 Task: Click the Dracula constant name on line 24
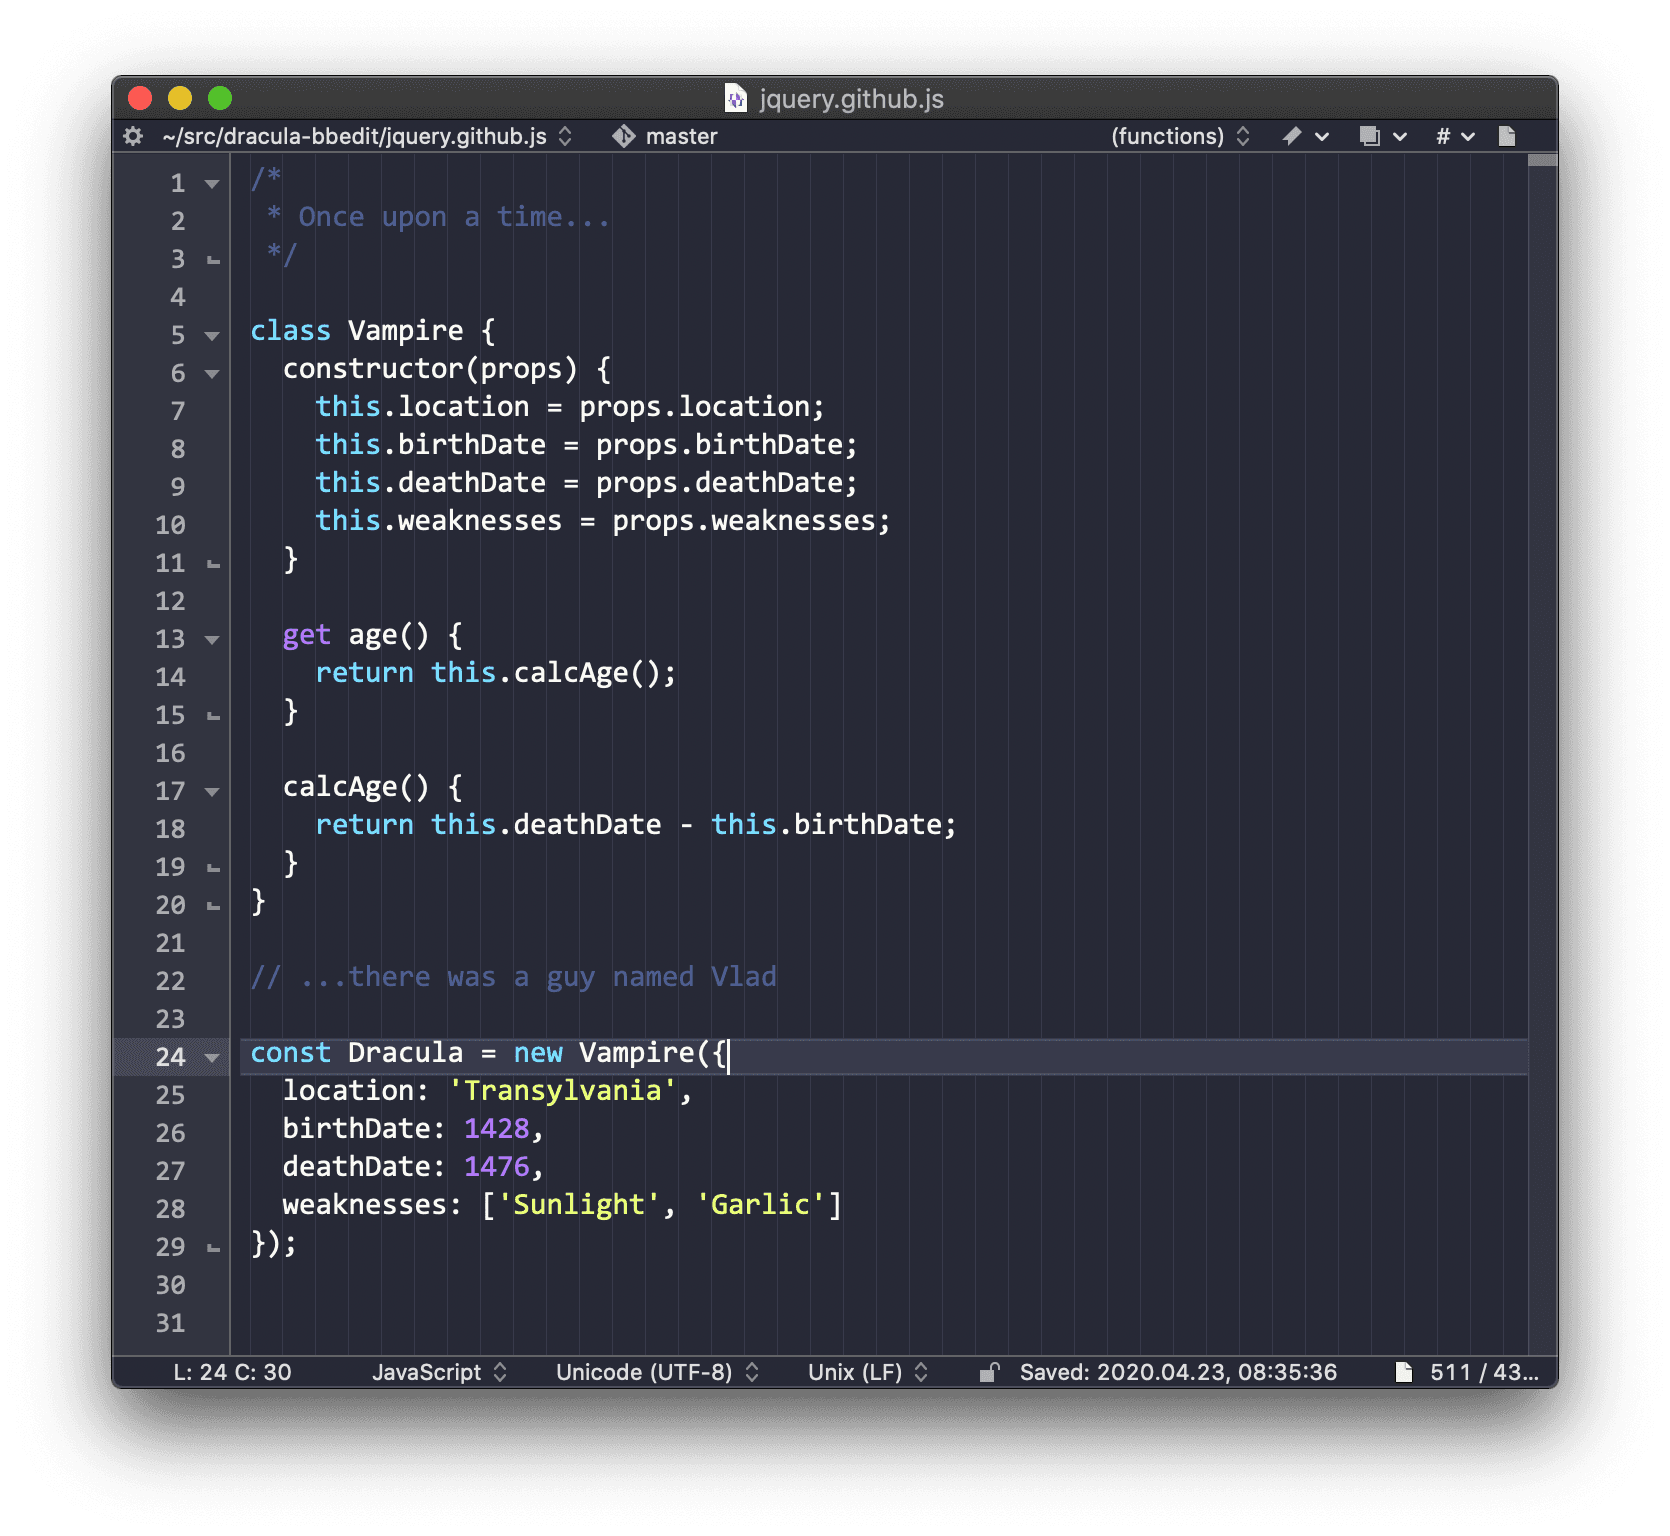click(x=405, y=1052)
